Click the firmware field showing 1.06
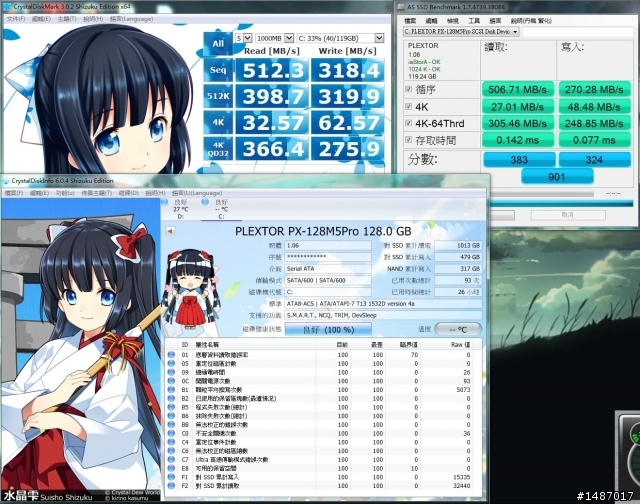Viewport: 640px width, 504px height. tap(328, 246)
